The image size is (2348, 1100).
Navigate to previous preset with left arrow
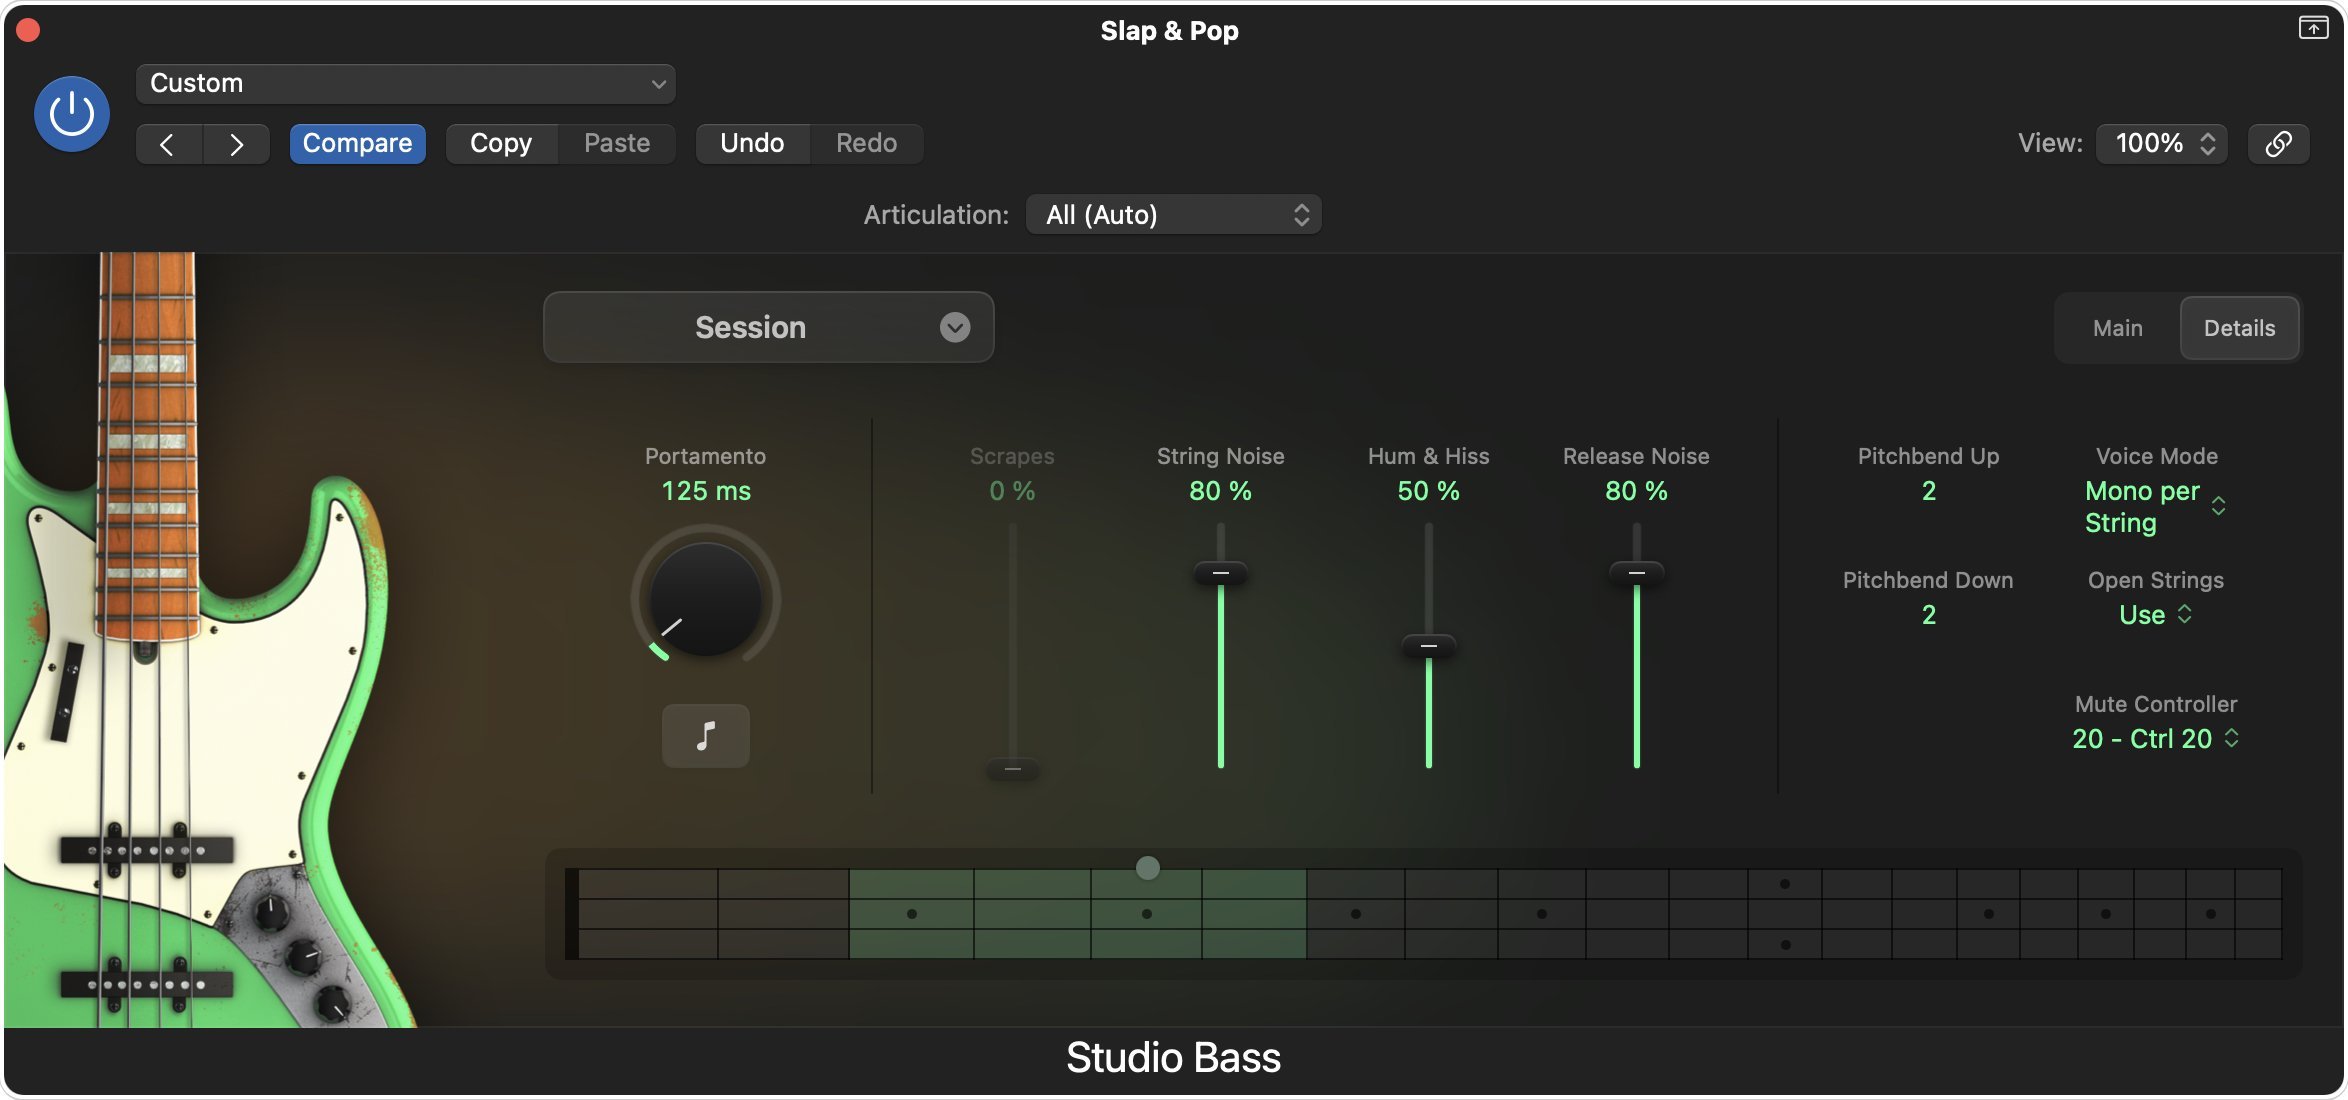(x=169, y=143)
